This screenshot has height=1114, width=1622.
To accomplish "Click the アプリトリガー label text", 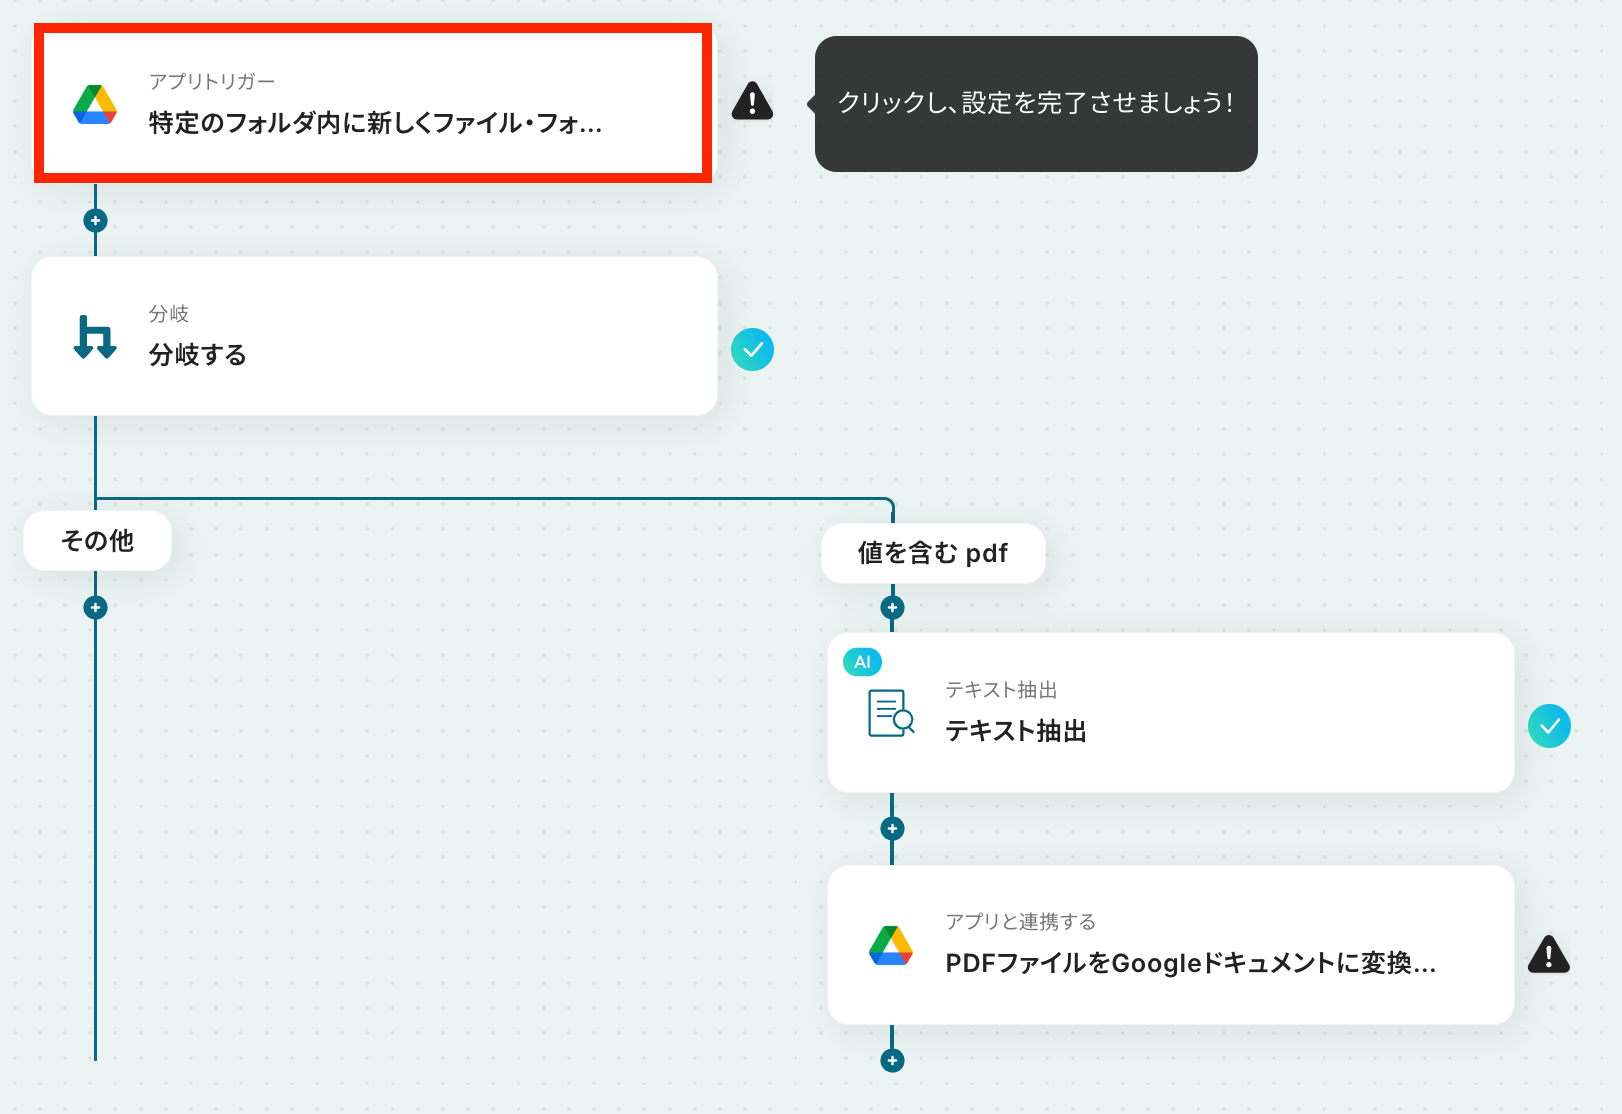I will pyautogui.click(x=212, y=81).
